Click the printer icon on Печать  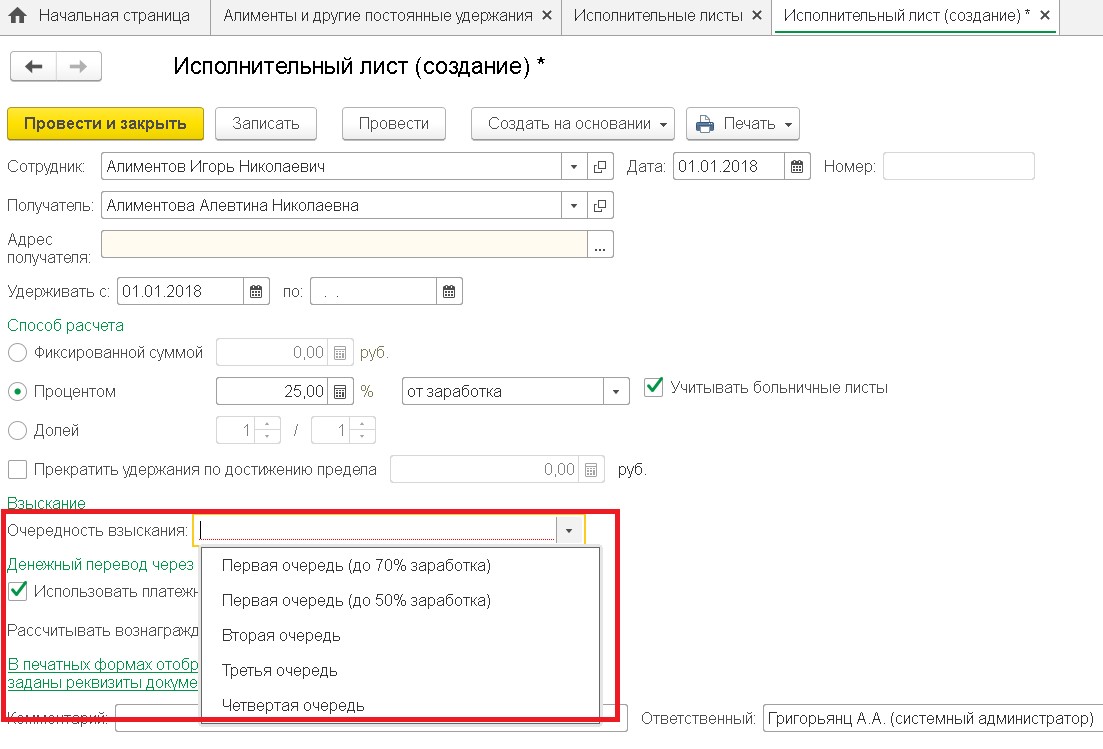pos(704,124)
